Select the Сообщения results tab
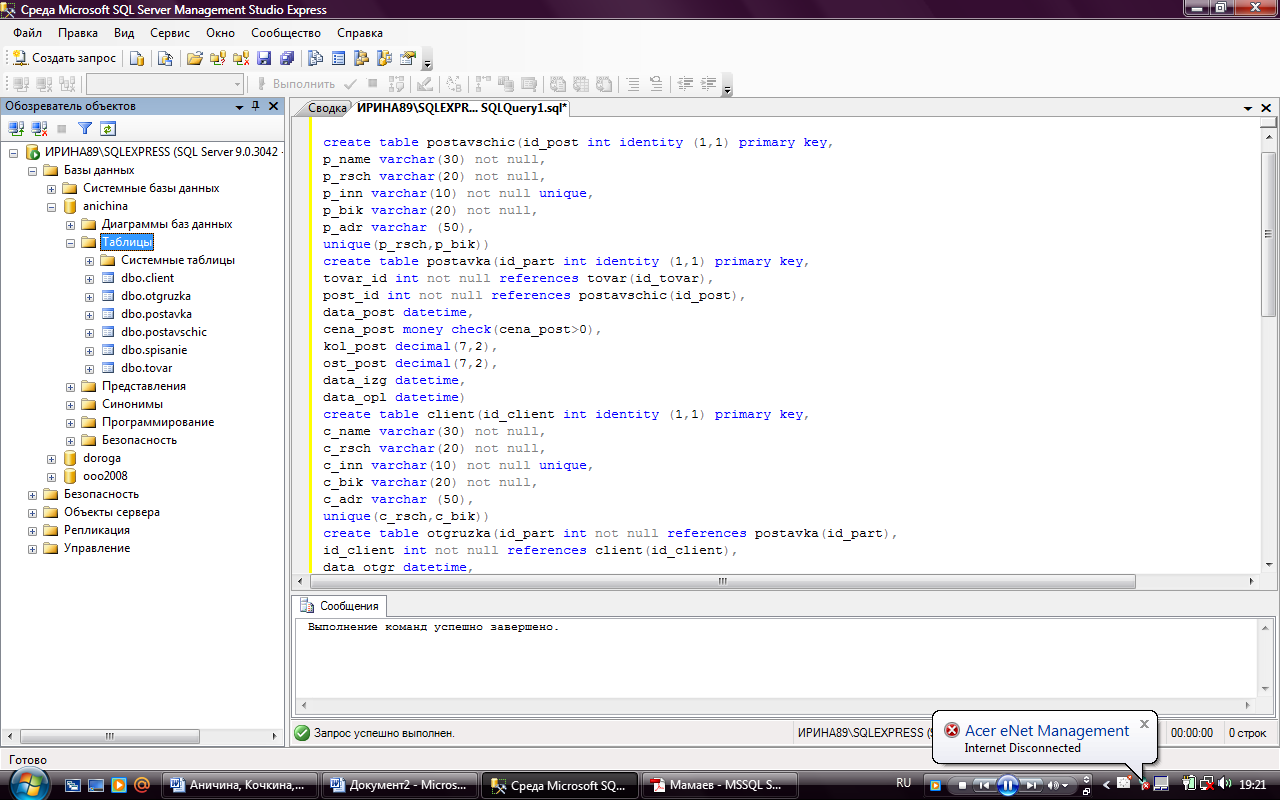This screenshot has width=1280, height=800. point(340,606)
